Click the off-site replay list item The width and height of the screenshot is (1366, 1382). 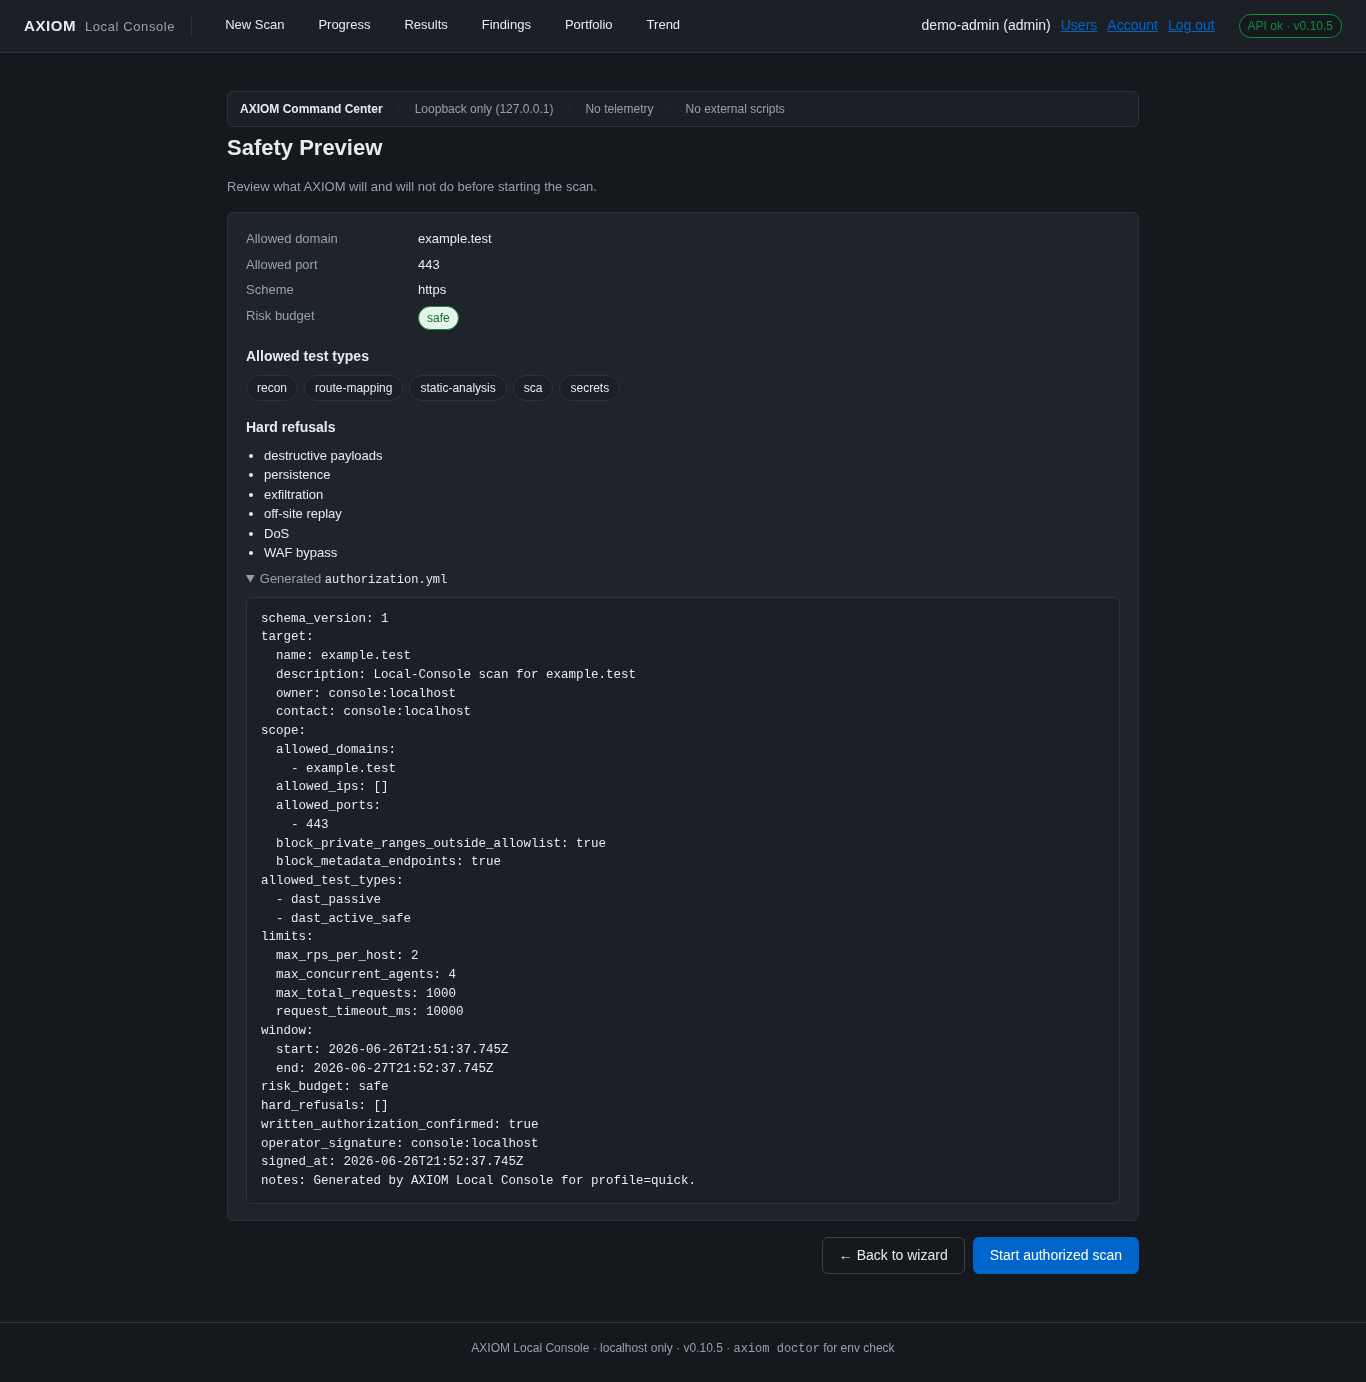click(303, 514)
